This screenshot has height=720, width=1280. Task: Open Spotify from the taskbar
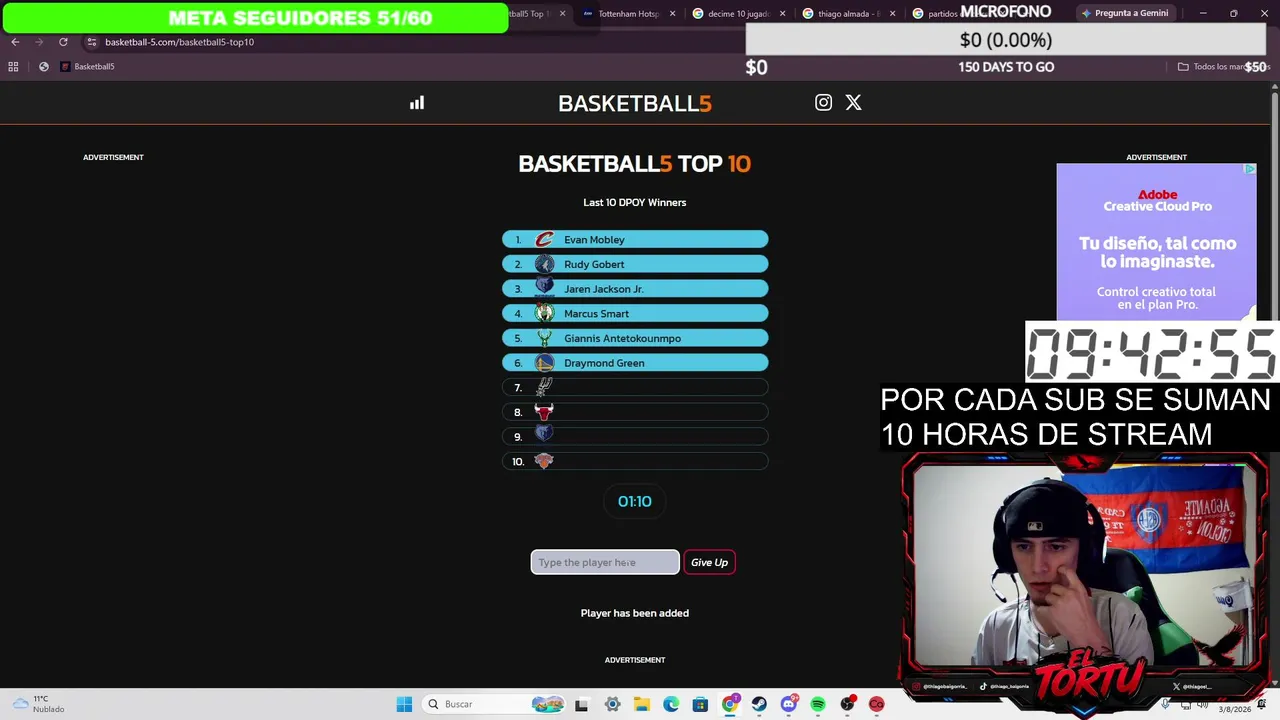point(818,704)
